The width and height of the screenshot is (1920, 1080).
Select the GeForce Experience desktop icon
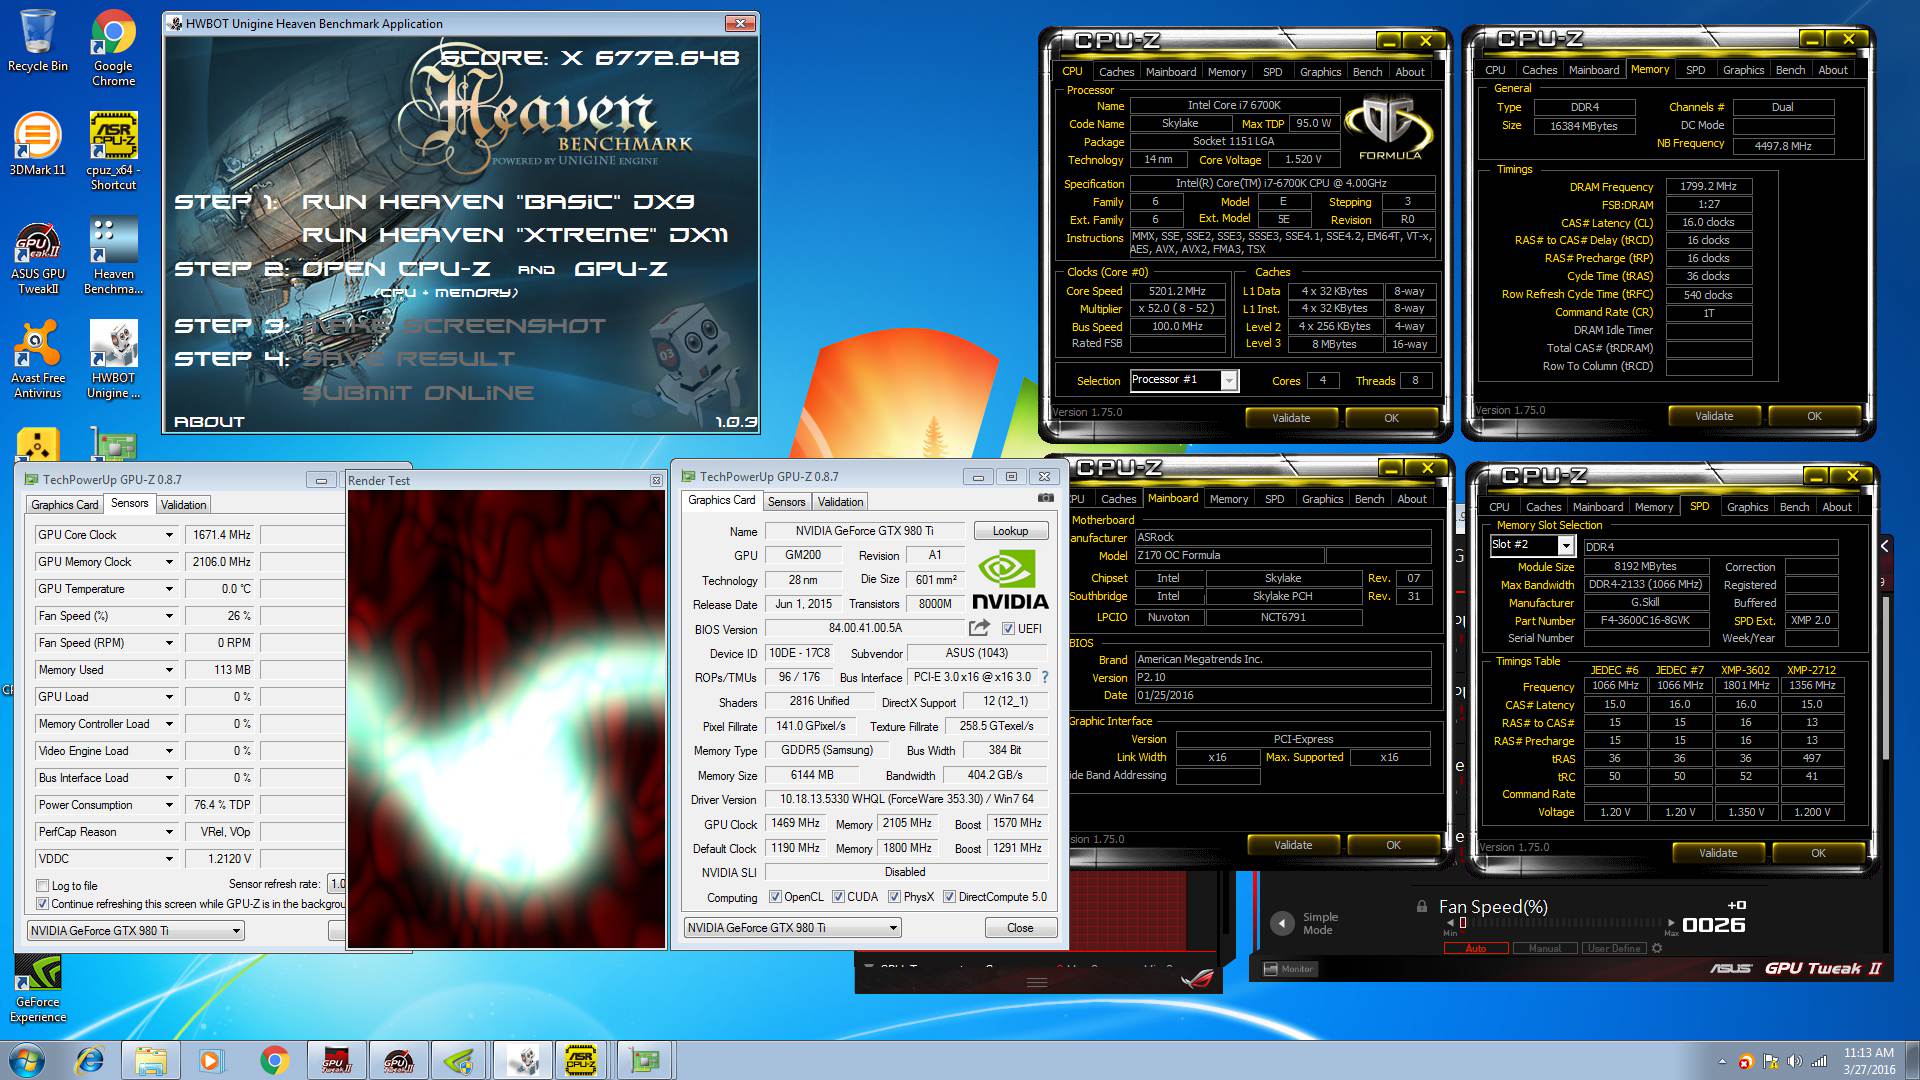[38, 988]
